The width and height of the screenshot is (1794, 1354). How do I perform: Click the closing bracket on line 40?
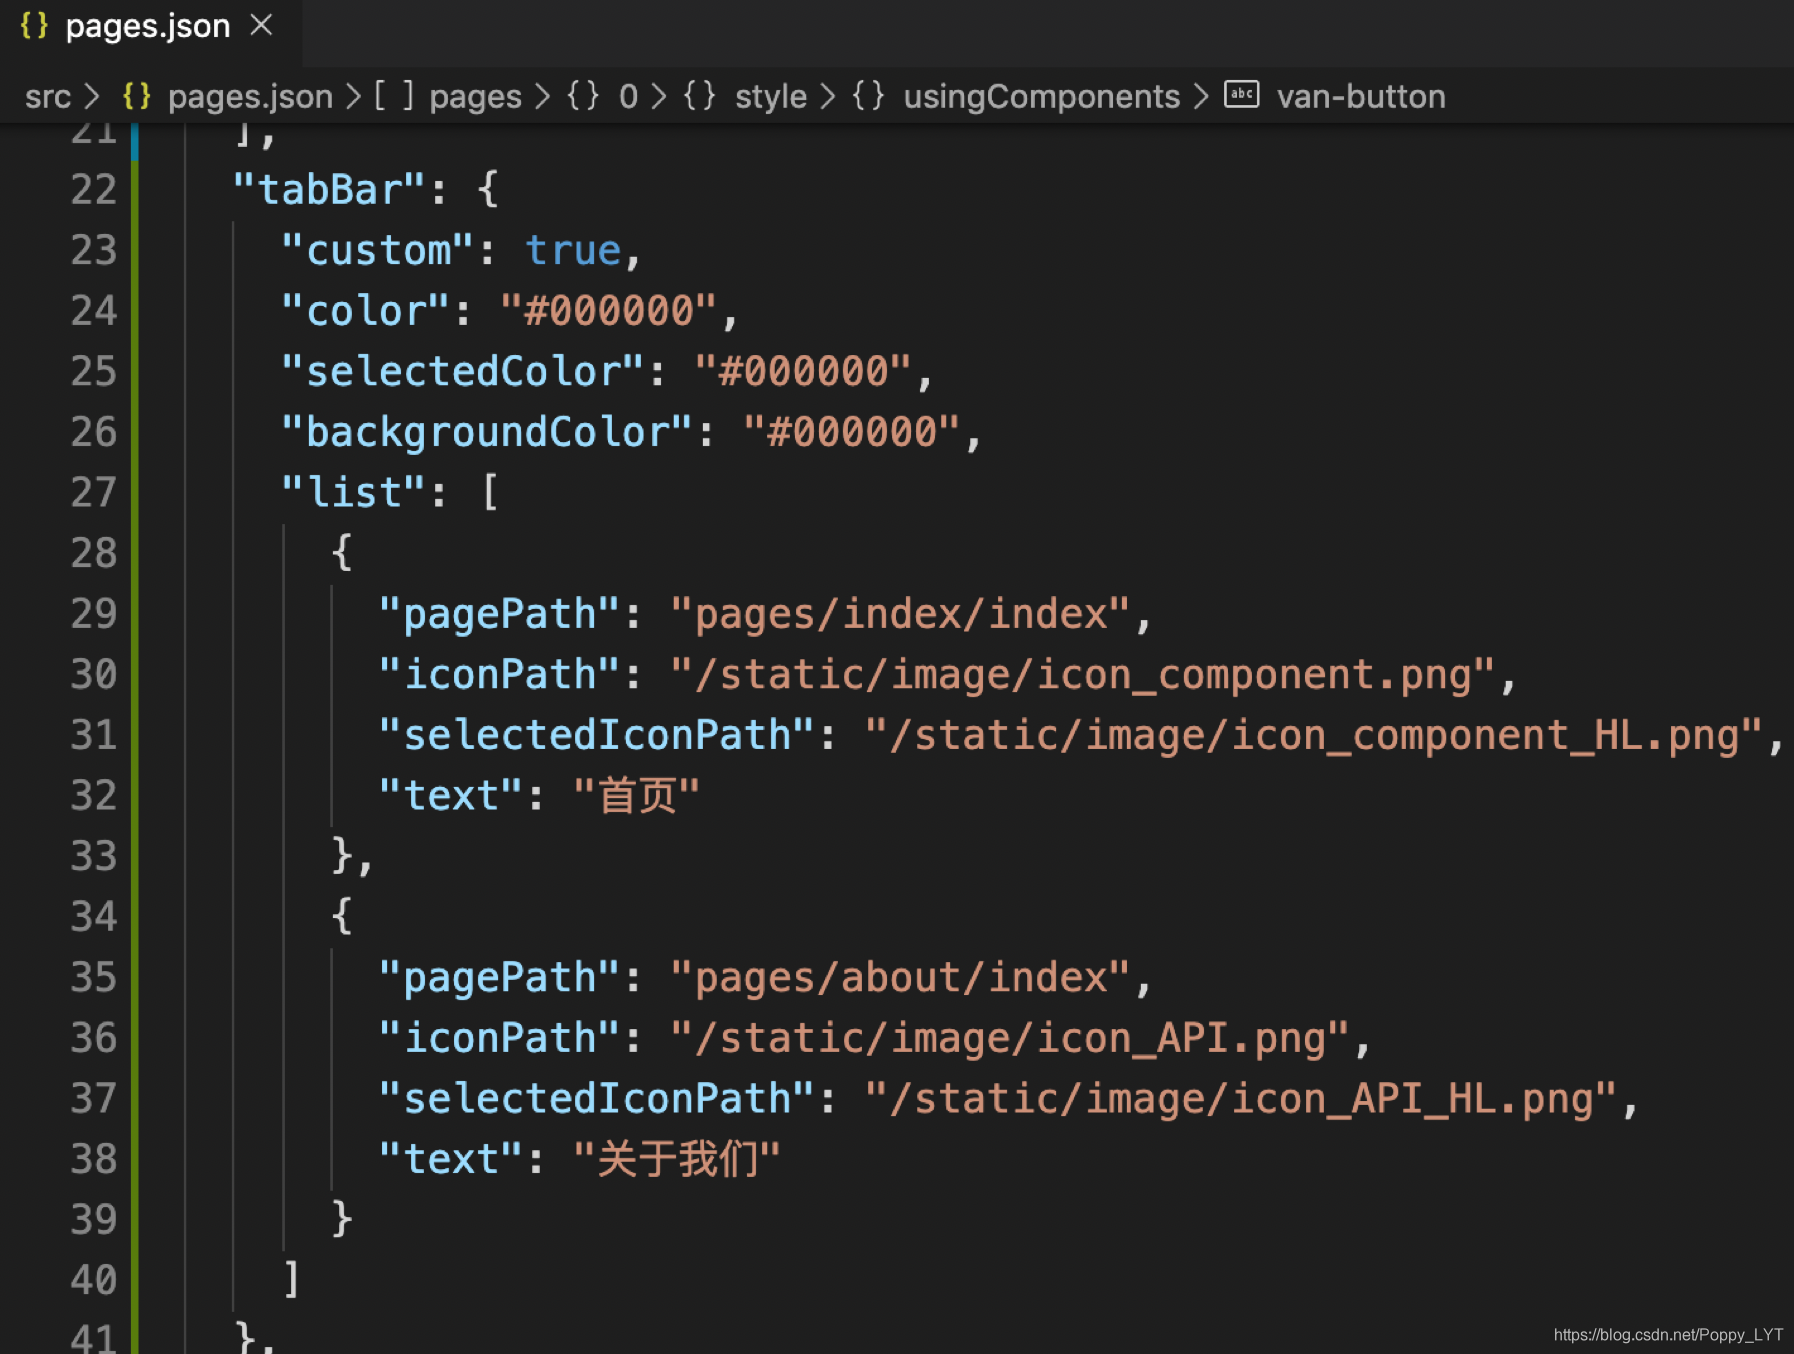click(291, 1279)
